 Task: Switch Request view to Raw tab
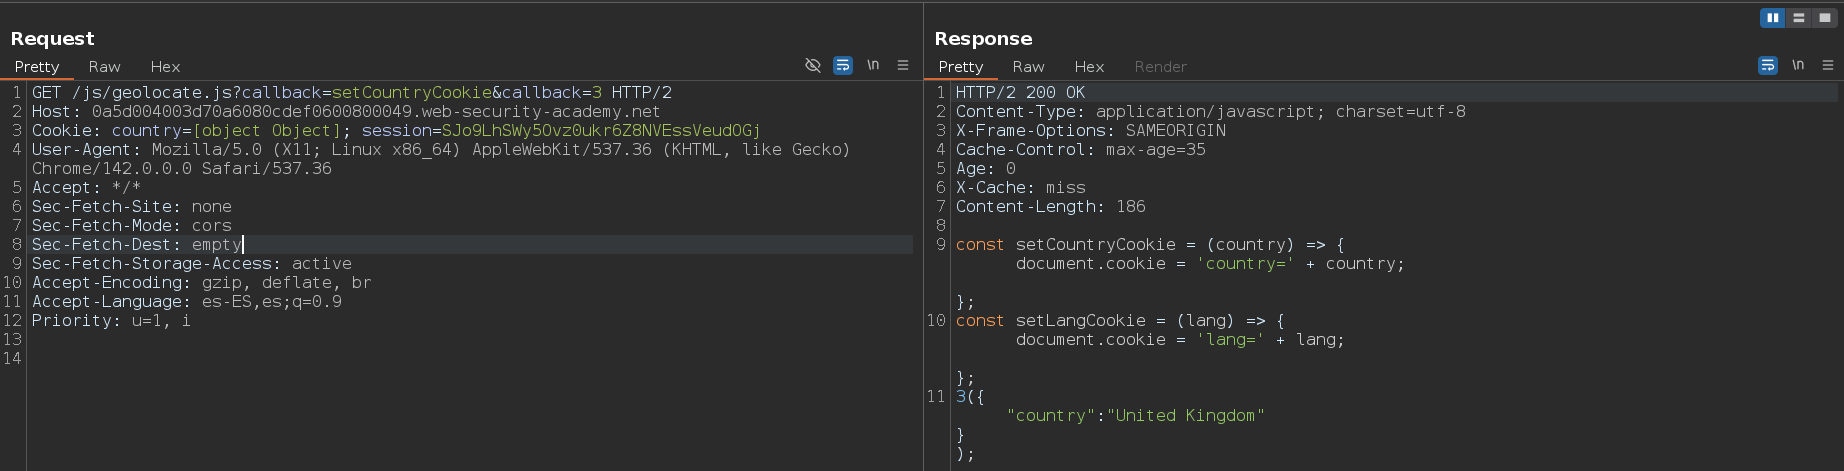[104, 67]
